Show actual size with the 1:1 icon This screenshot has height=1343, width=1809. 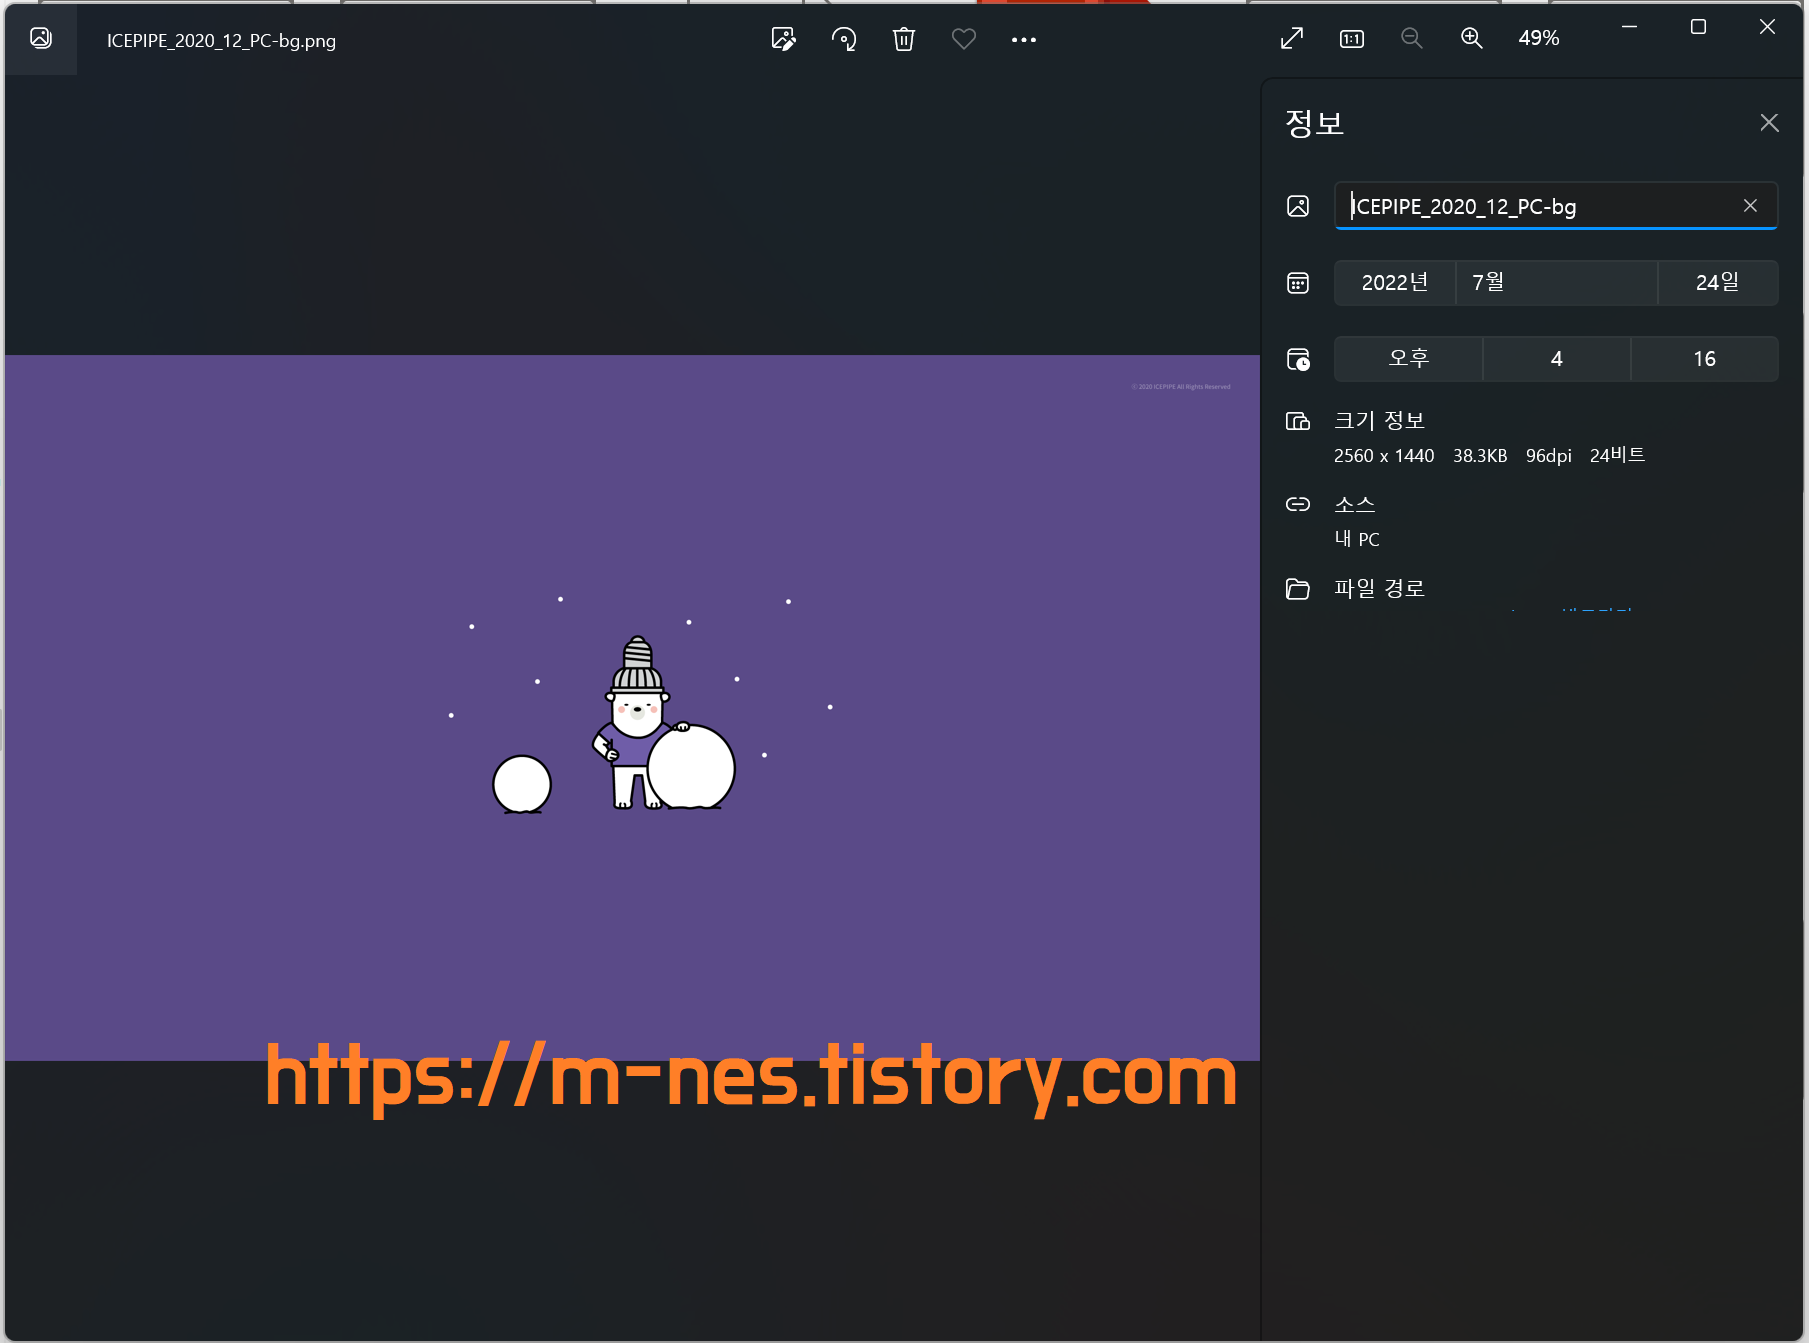[x=1352, y=39]
